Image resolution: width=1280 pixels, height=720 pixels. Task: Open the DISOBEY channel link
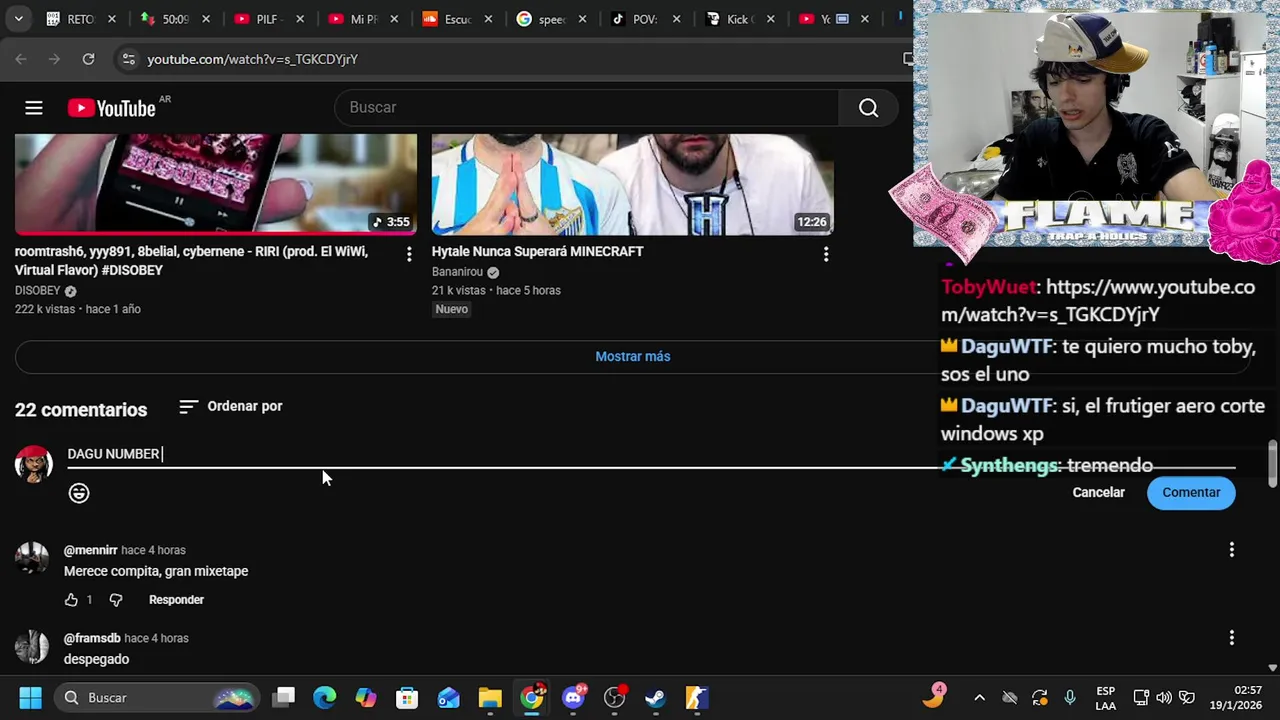point(38,291)
